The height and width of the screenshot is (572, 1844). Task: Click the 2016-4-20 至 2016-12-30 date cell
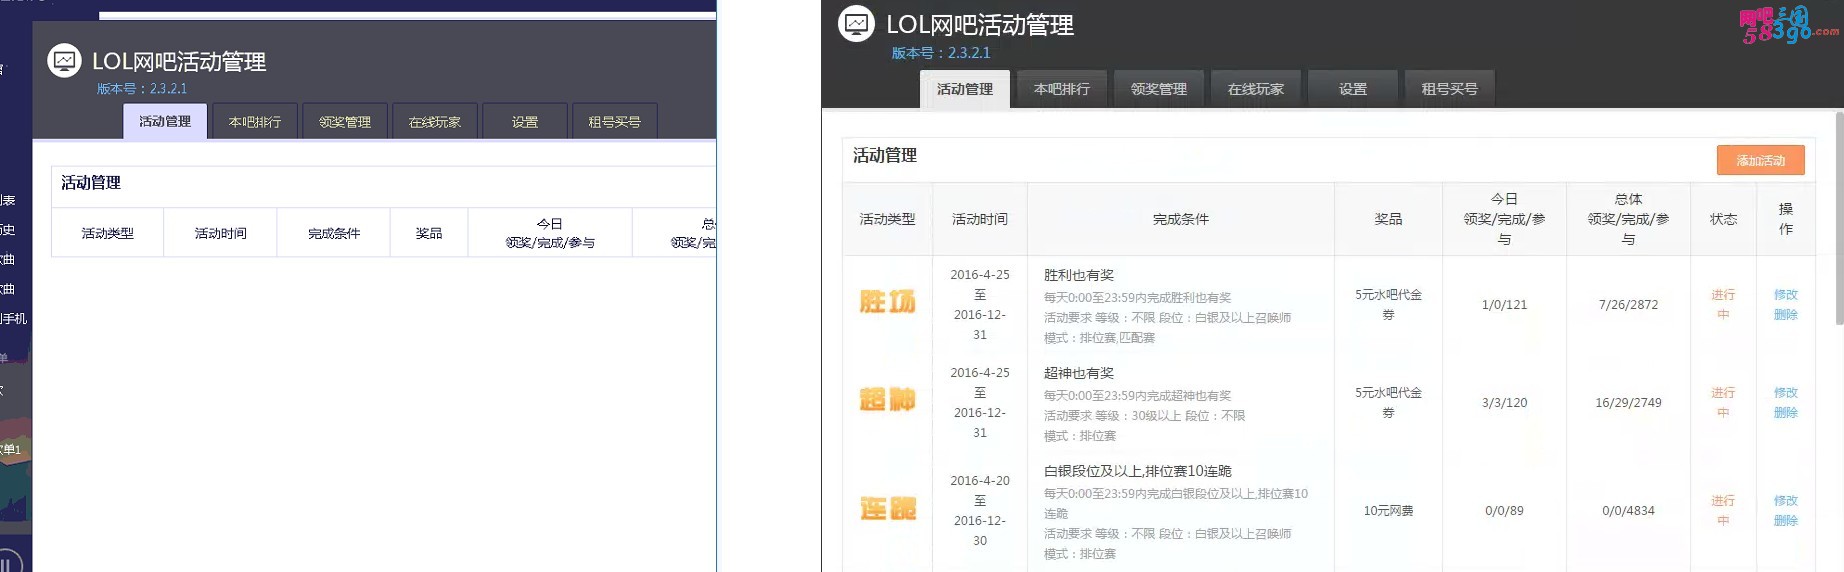pos(980,510)
